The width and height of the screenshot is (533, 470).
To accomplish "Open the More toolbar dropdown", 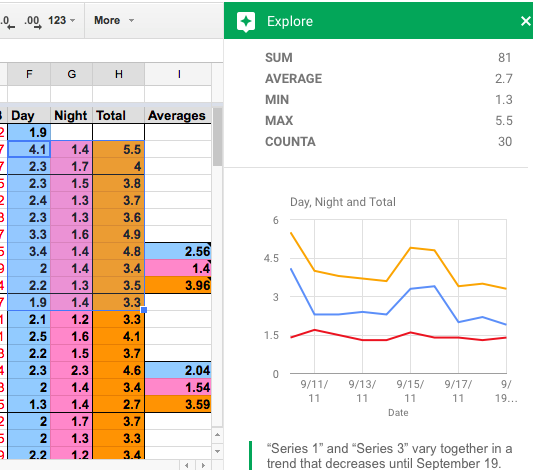I will pyautogui.click(x=114, y=20).
